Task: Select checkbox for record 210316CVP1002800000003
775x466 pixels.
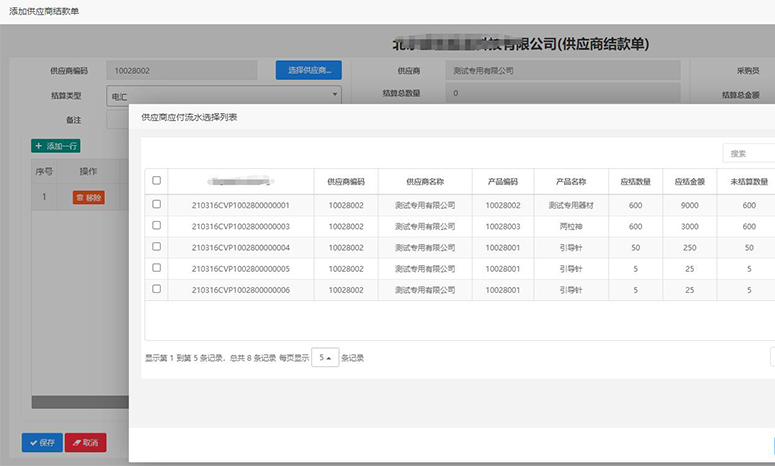Action: (156, 226)
